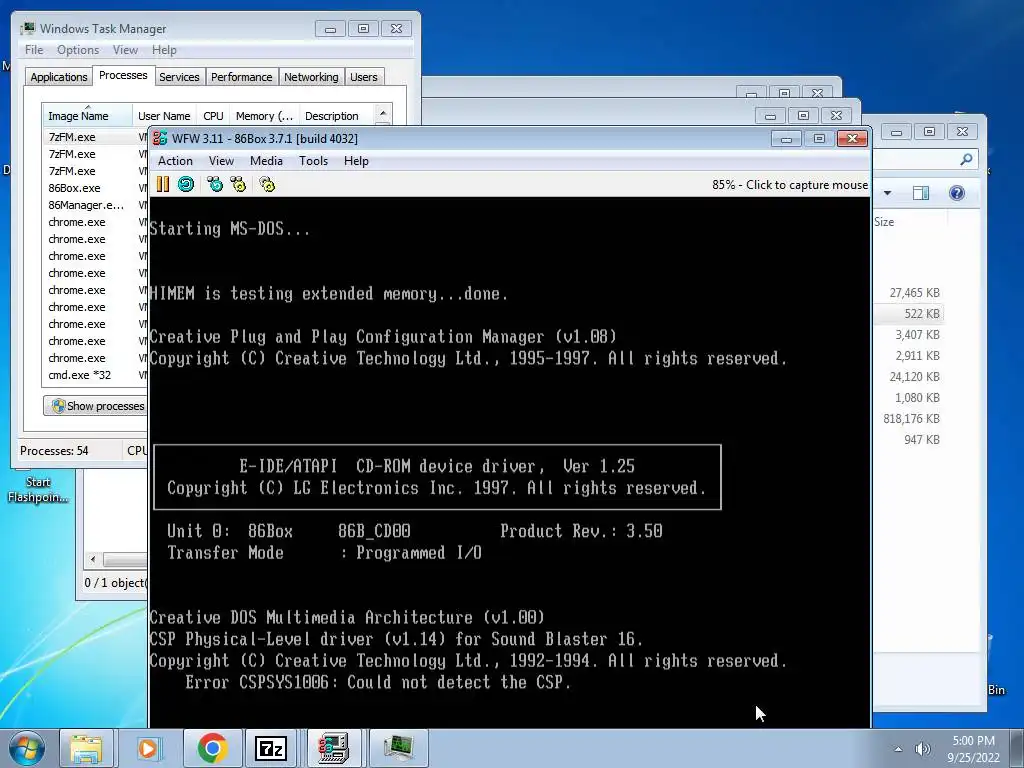Click the horizontal scrollbar left arrow in back window

point(93,560)
